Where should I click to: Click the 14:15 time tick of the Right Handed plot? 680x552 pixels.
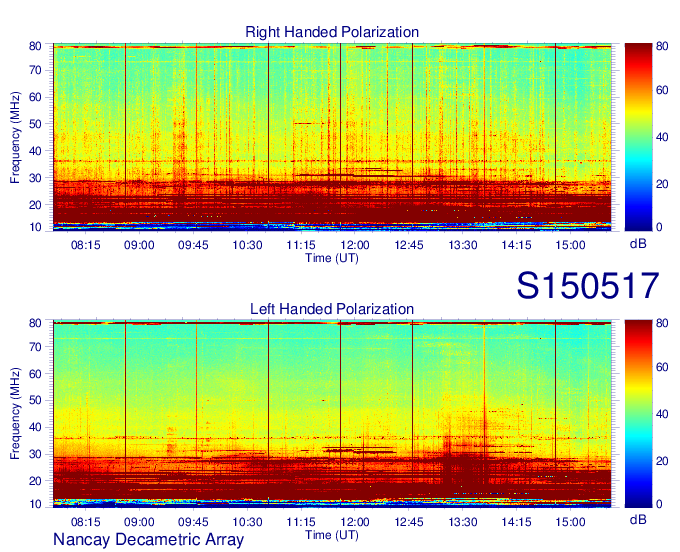(517, 245)
